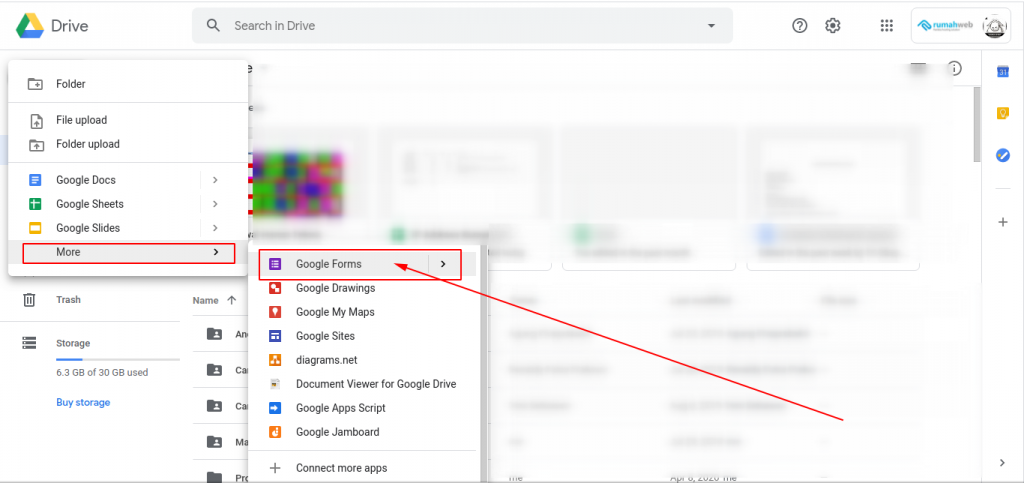
Task: Click the red Google Drawings icon
Action: (x=275, y=288)
